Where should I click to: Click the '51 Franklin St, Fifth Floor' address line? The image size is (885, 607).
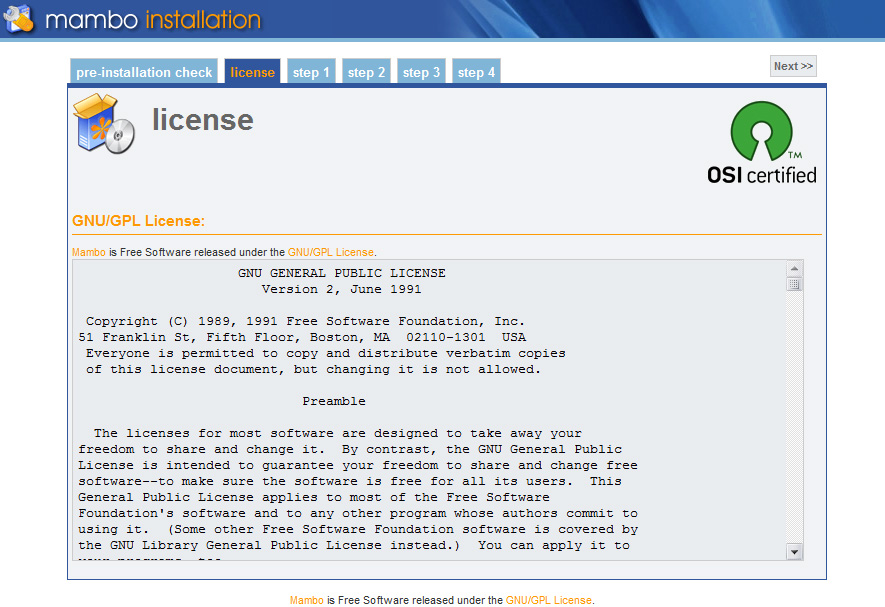coord(302,338)
